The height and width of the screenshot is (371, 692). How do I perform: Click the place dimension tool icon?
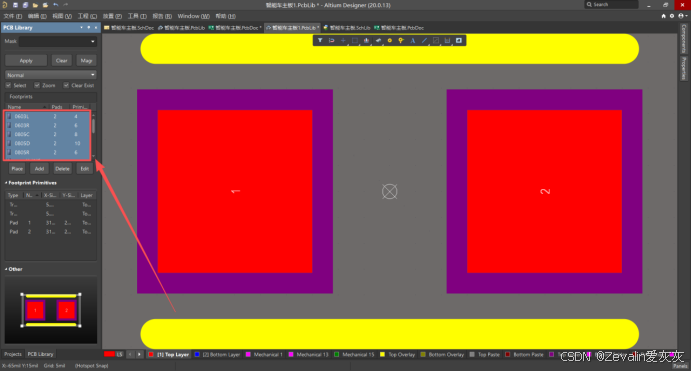point(448,41)
